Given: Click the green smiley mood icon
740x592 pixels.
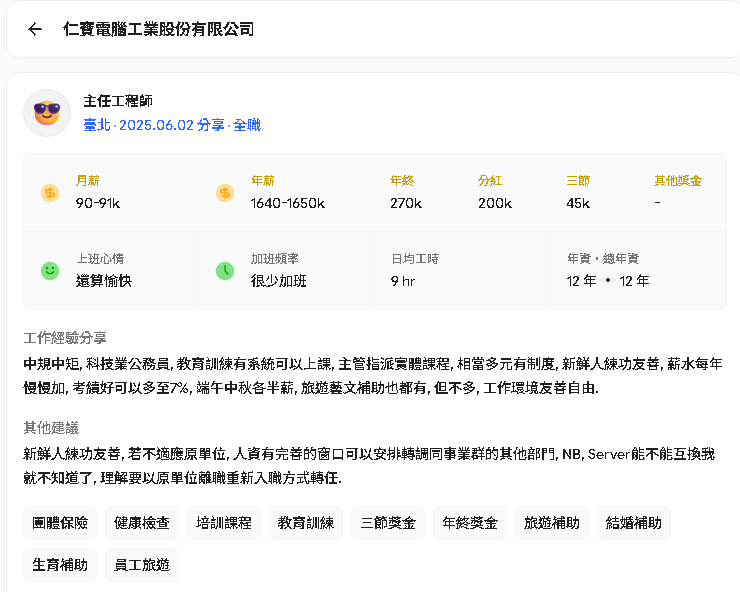Looking at the screenshot, I should click(50, 271).
